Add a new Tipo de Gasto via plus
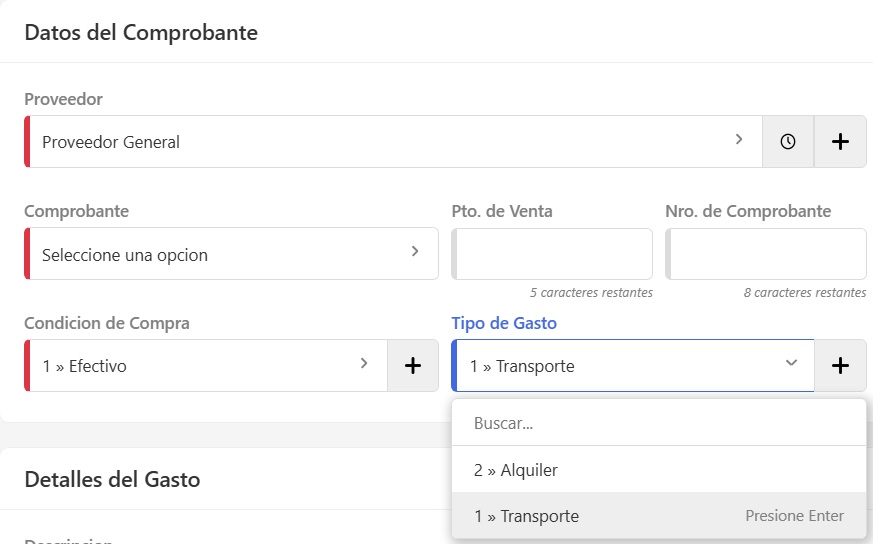The width and height of the screenshot is (873, 544). coord(840,366)
